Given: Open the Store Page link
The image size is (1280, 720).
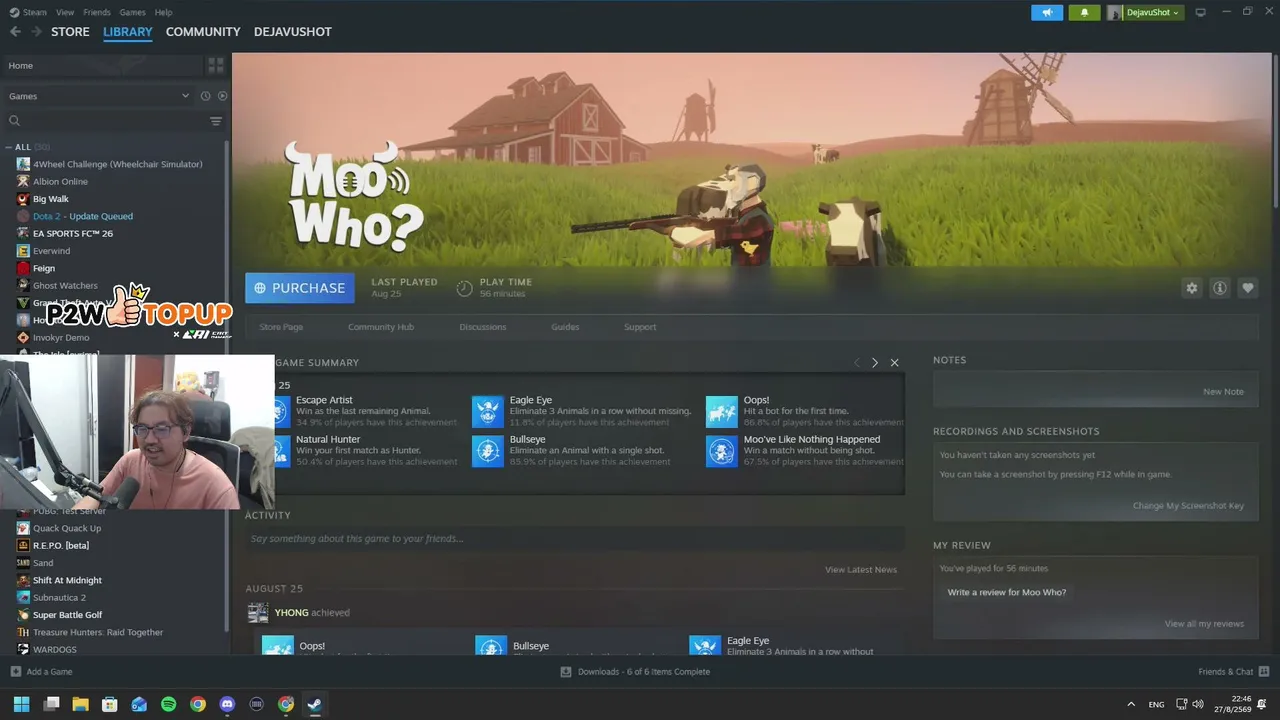Looking at the screenshot, I should point(281,327).
